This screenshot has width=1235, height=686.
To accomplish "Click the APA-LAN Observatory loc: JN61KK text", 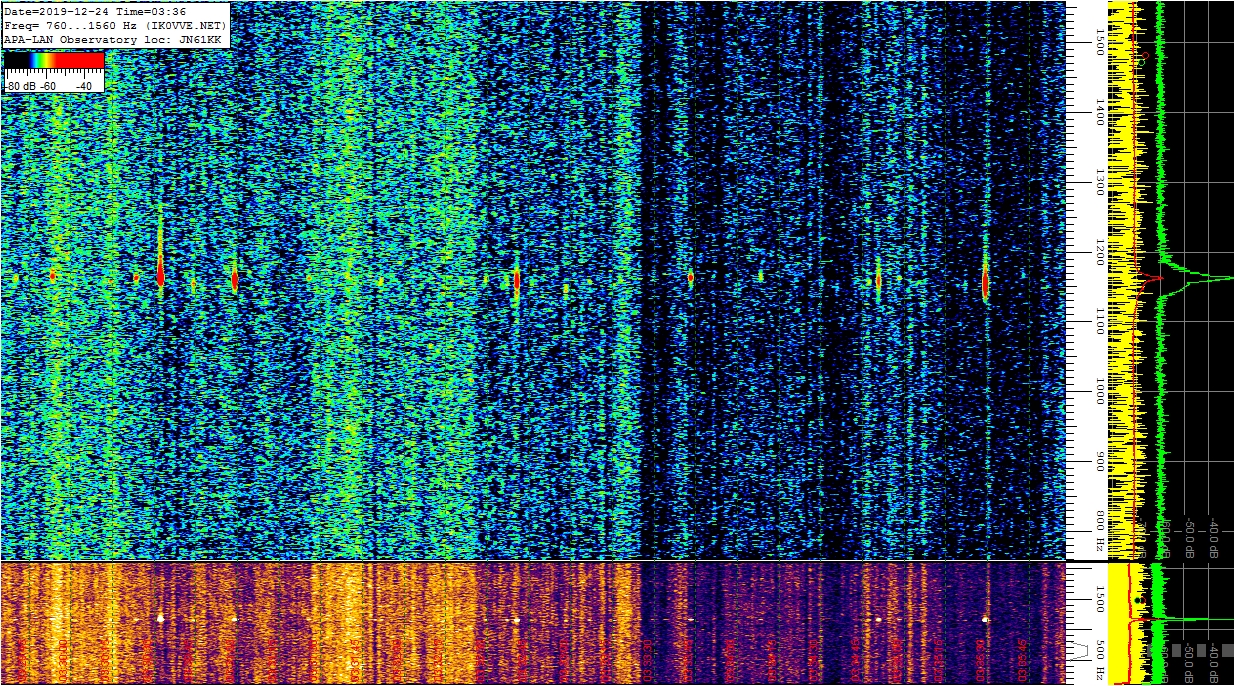I will (x=113, y=39).
